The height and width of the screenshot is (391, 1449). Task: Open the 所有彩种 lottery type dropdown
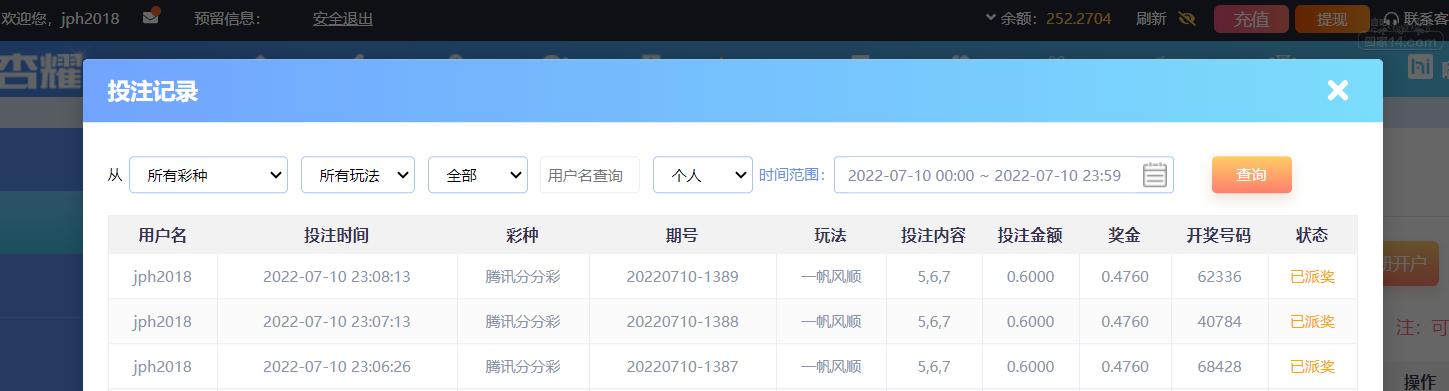(x=208, y=175)
